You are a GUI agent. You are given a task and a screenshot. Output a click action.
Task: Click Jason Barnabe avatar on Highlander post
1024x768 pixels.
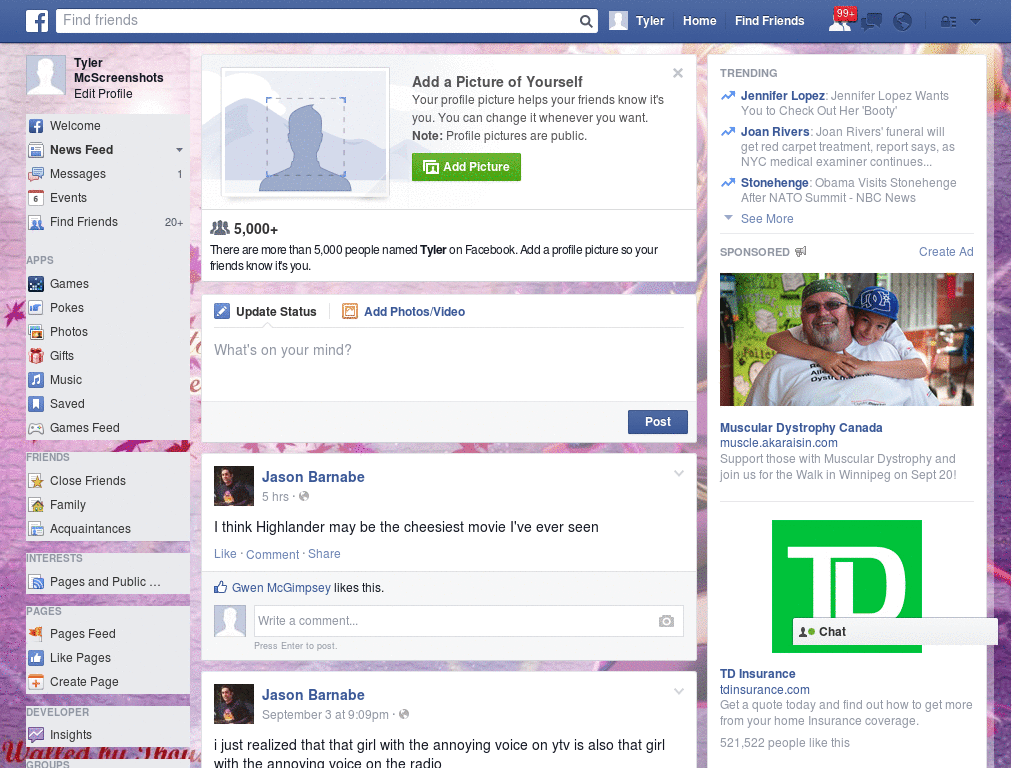coord(234,486)
